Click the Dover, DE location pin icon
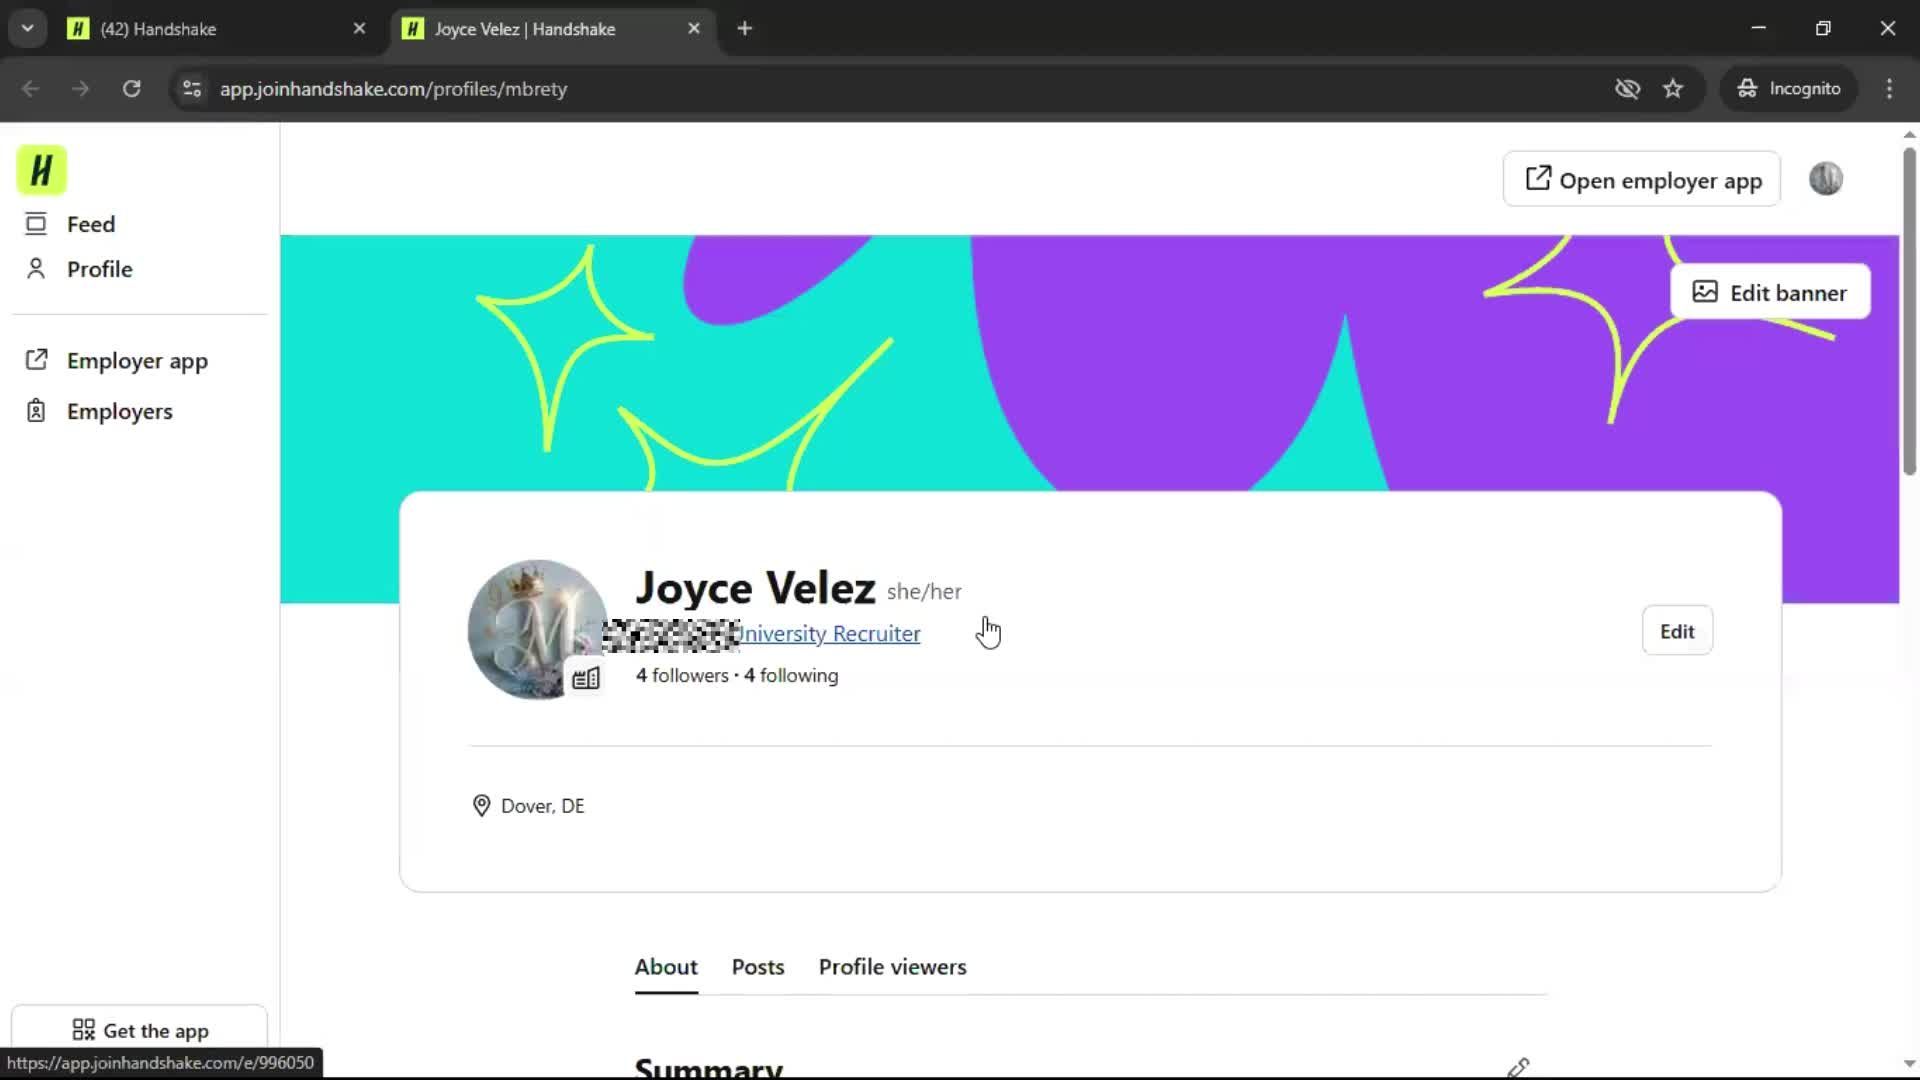The image size is (1920, 1080). 481,806
